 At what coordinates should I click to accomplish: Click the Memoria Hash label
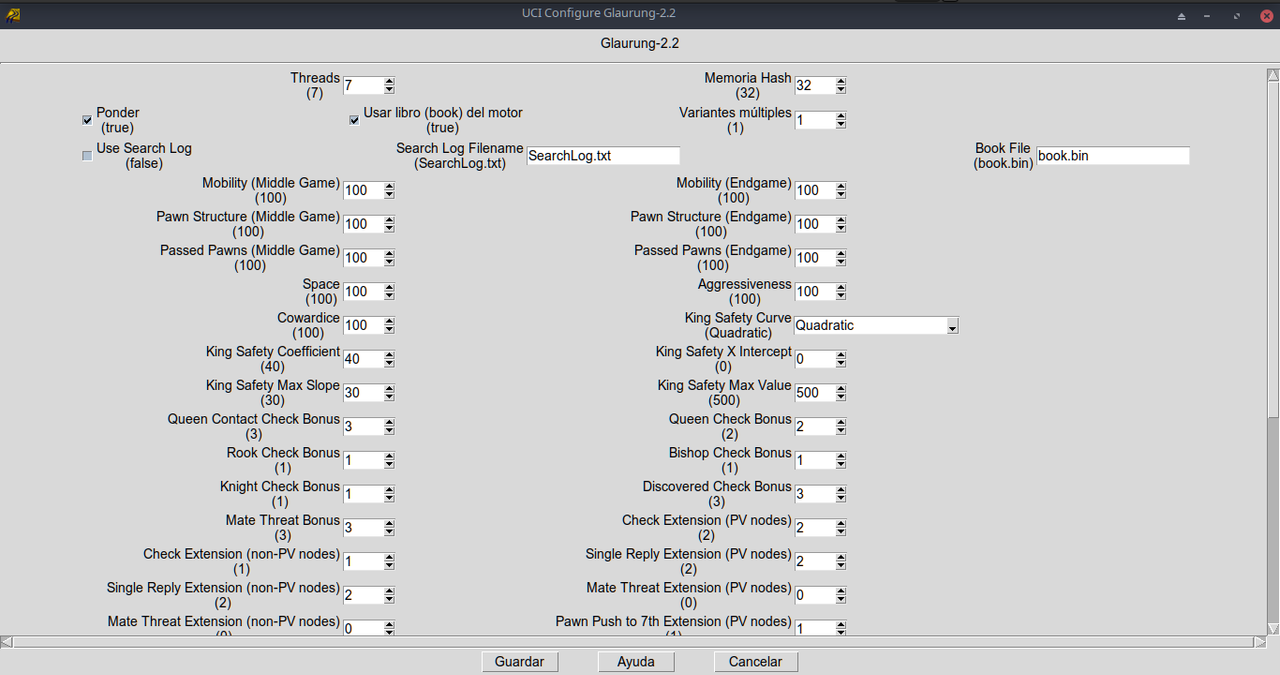point(748,85)
